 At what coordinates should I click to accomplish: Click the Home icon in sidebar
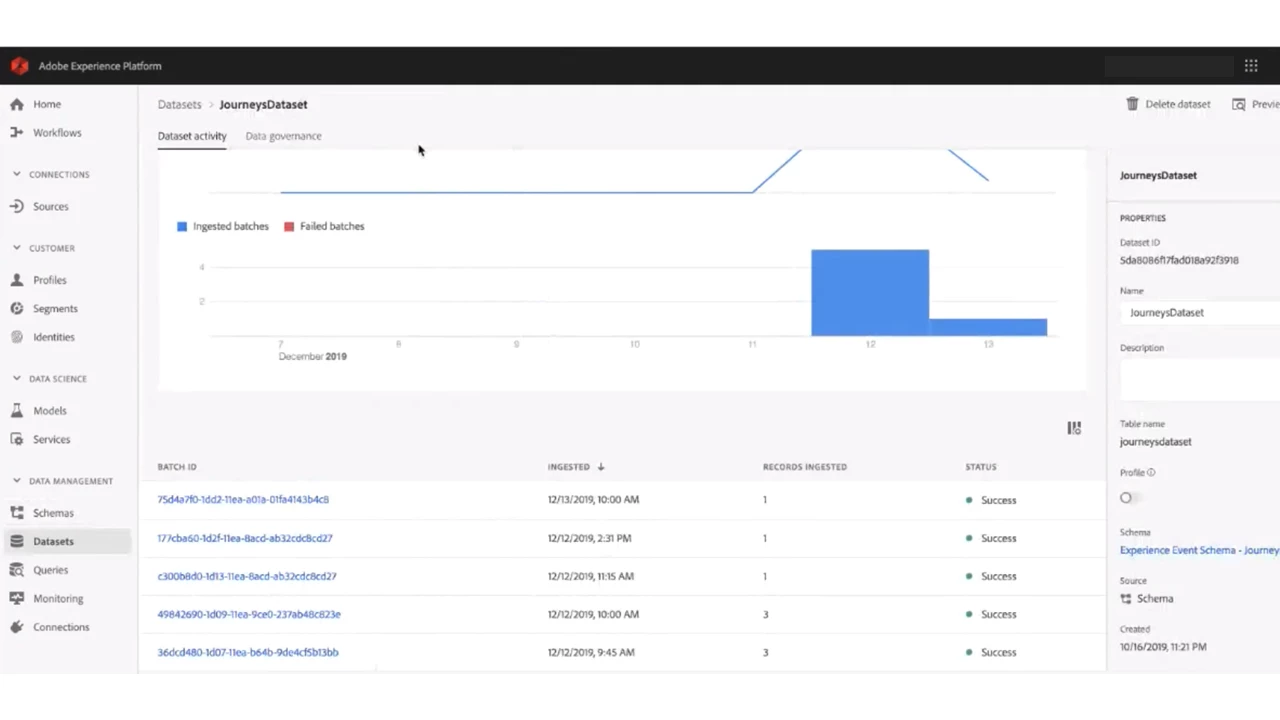pos(17,104)
